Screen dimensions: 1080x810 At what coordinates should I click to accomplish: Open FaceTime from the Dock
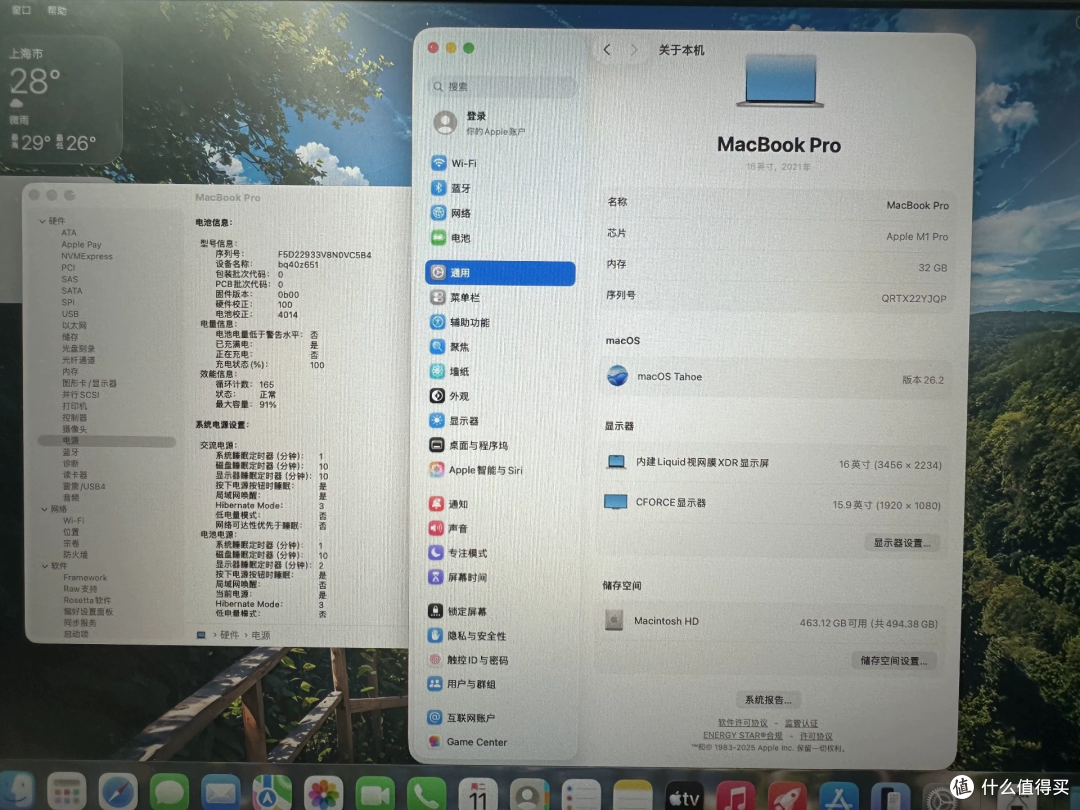click(x=375, y=794)
